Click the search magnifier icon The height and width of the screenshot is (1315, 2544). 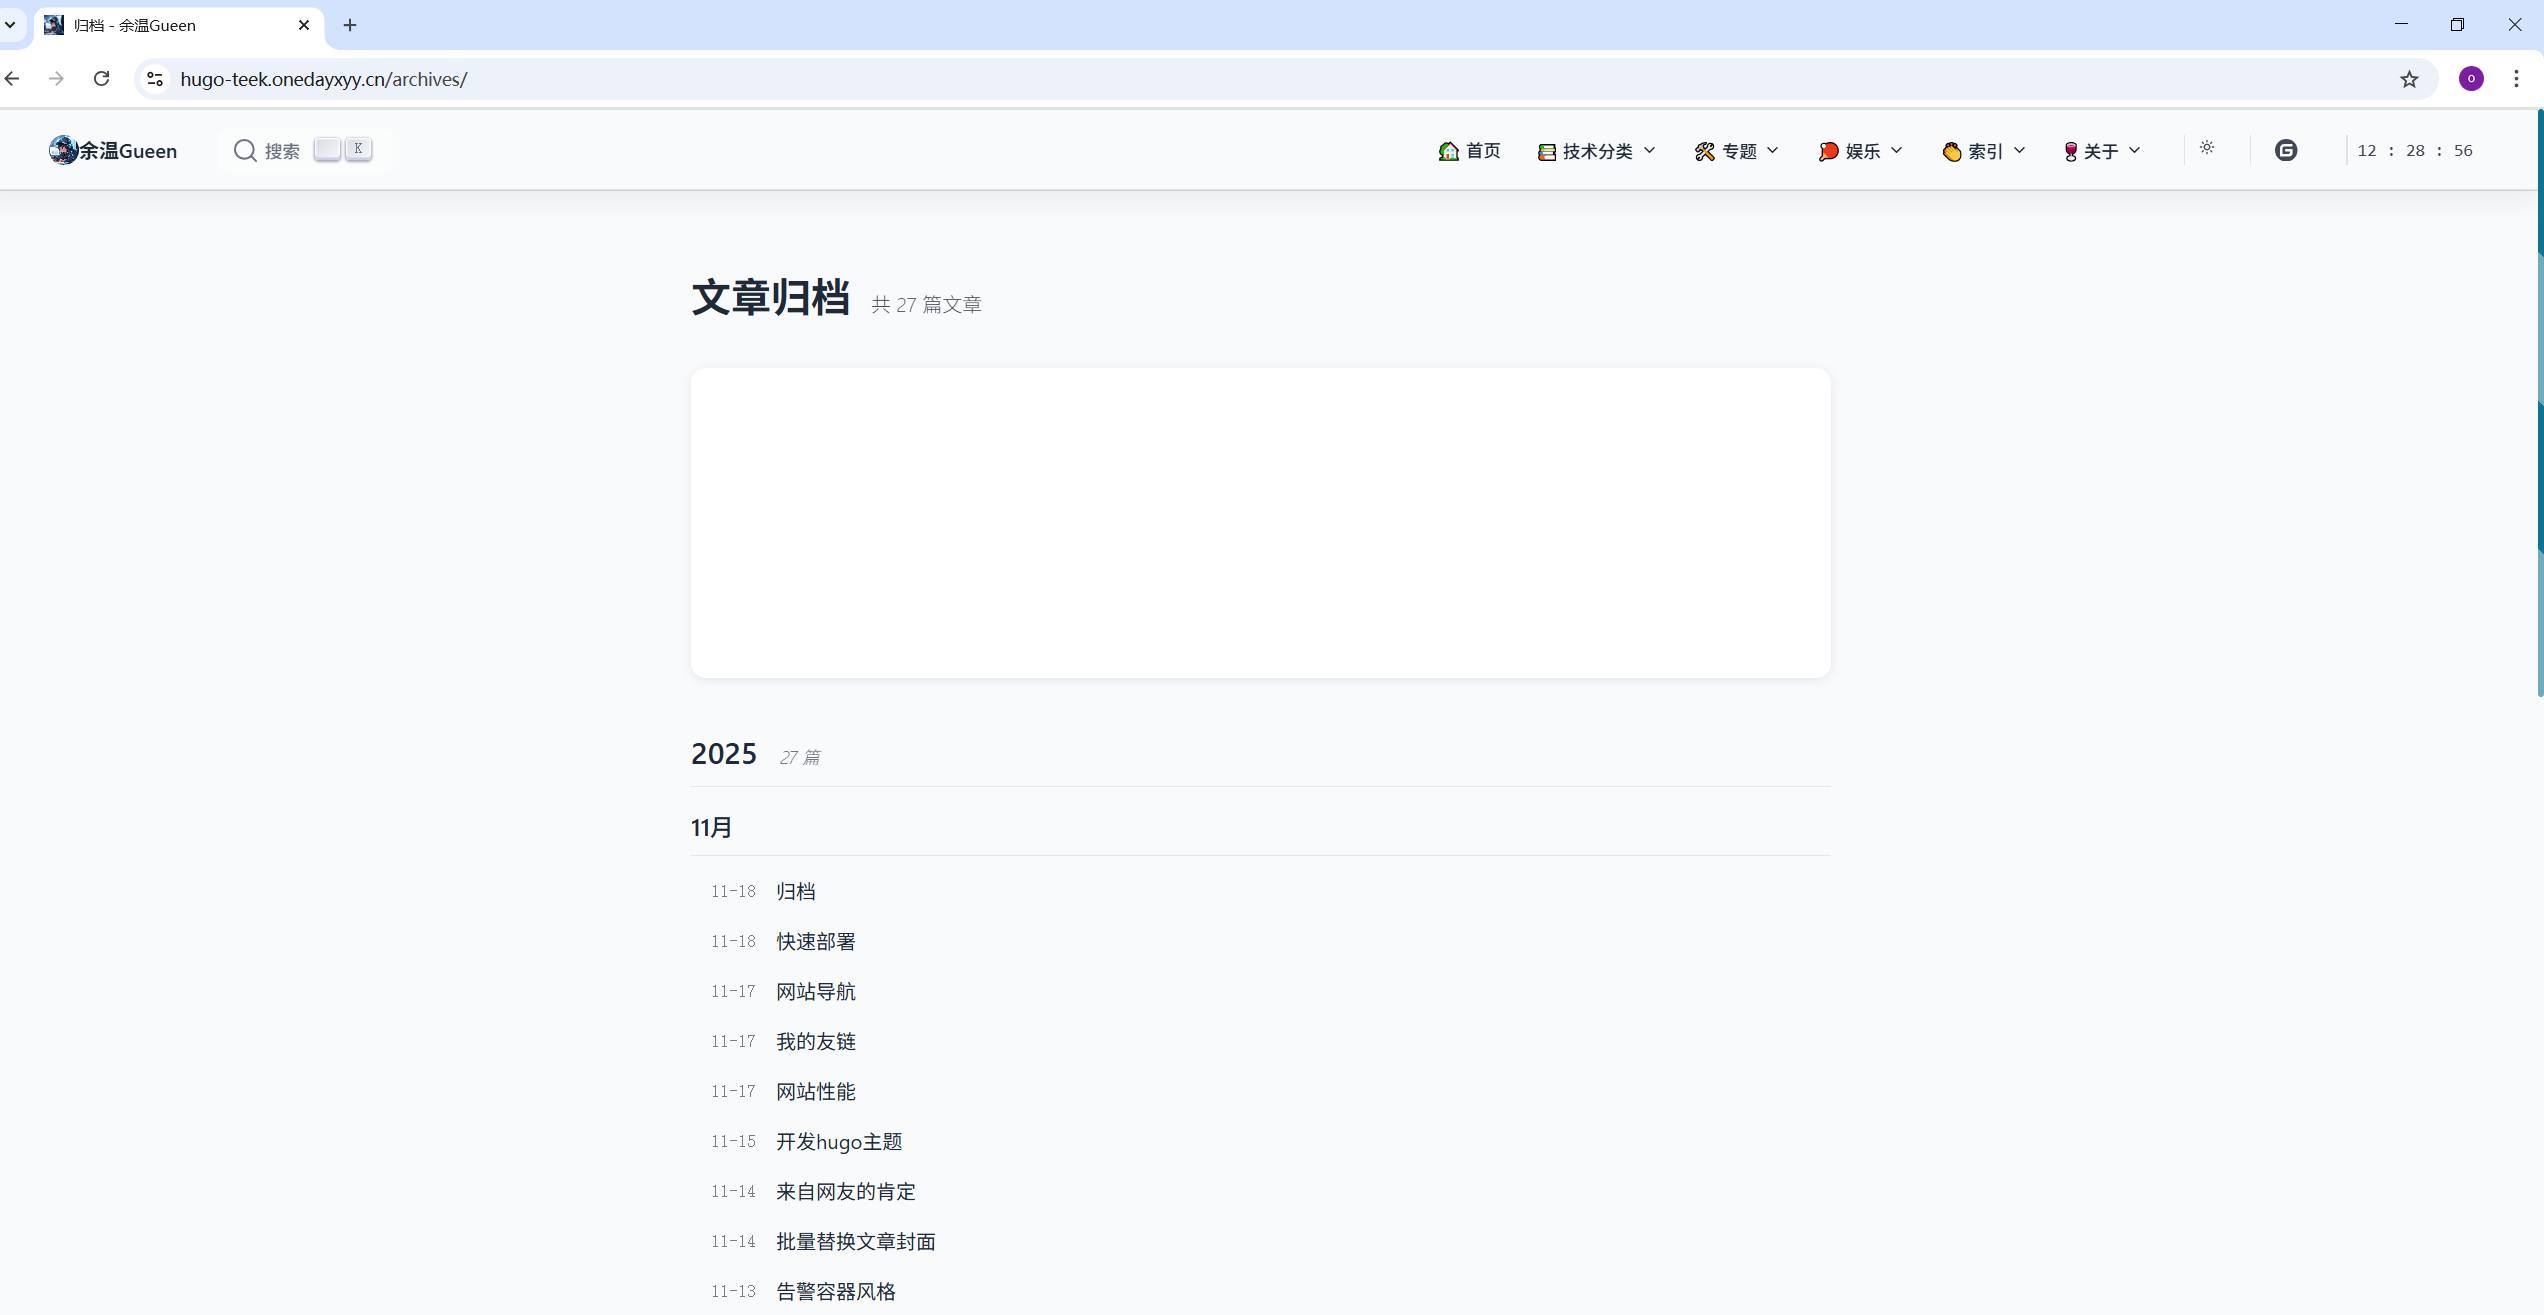pos(245,150)
